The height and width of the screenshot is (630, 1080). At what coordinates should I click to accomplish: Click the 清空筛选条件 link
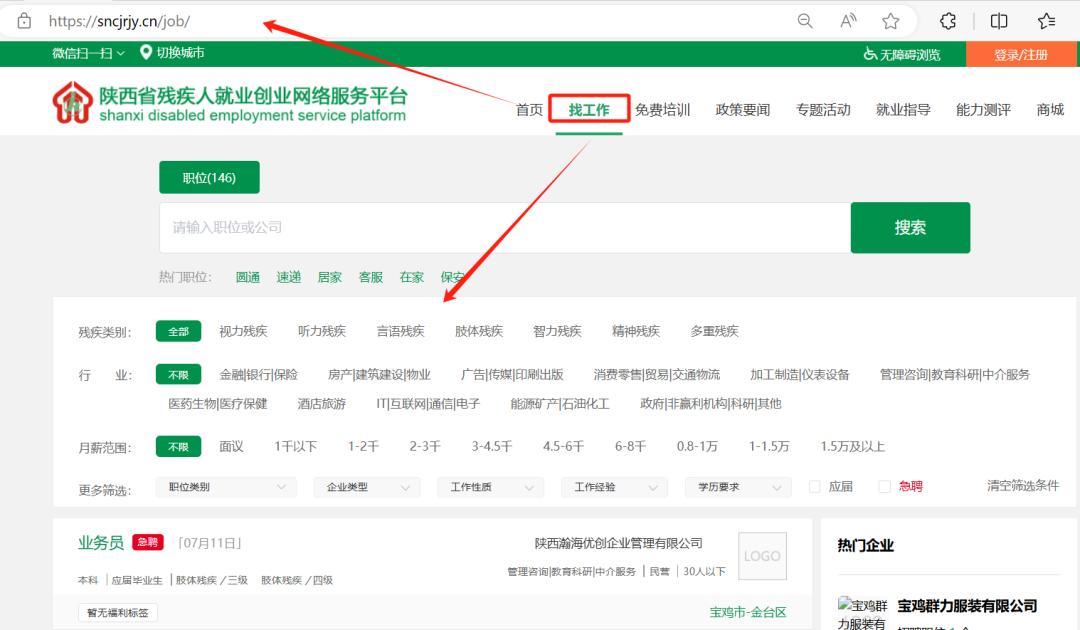point(1022,486)
